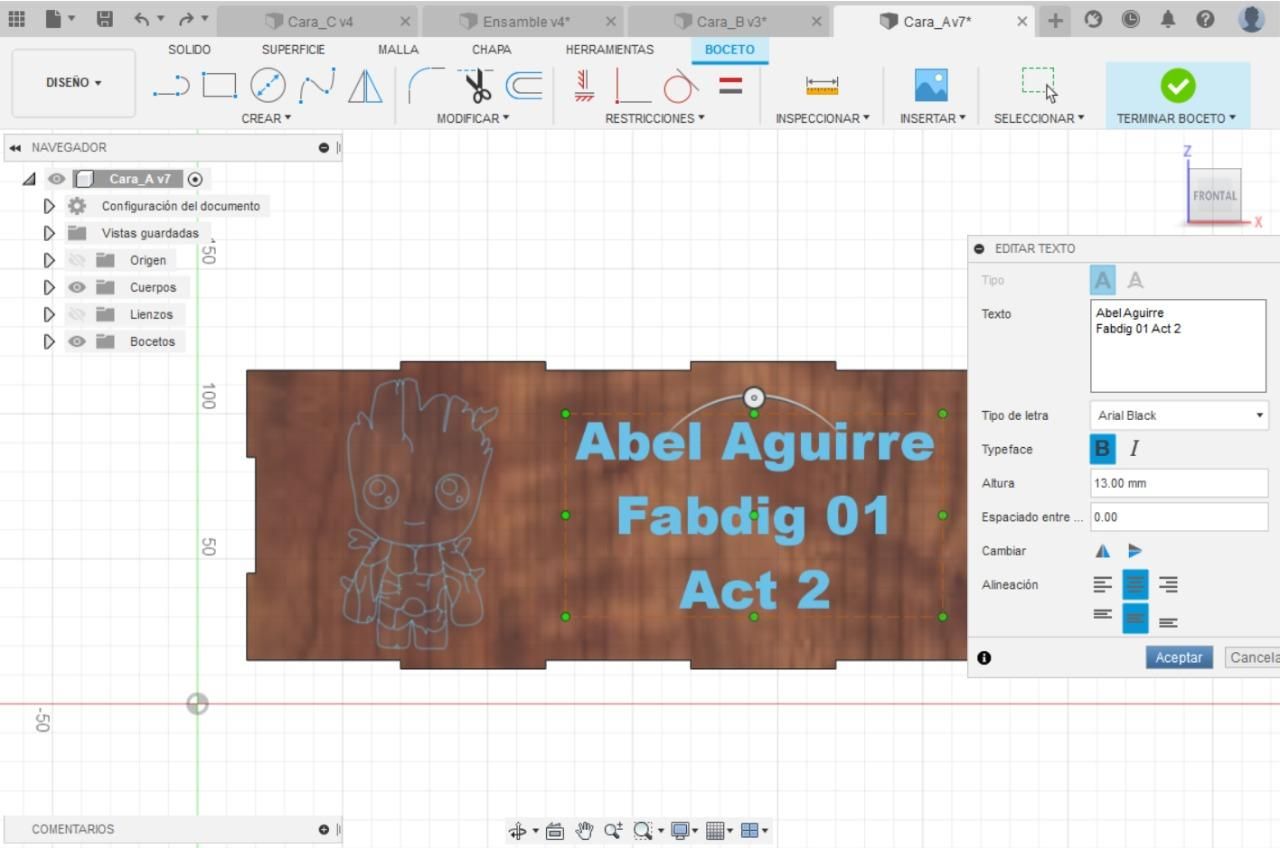1280x848 pixels.
Task: Align text left horizontally
Action: pyautogui.click(x=1102, y=585)
